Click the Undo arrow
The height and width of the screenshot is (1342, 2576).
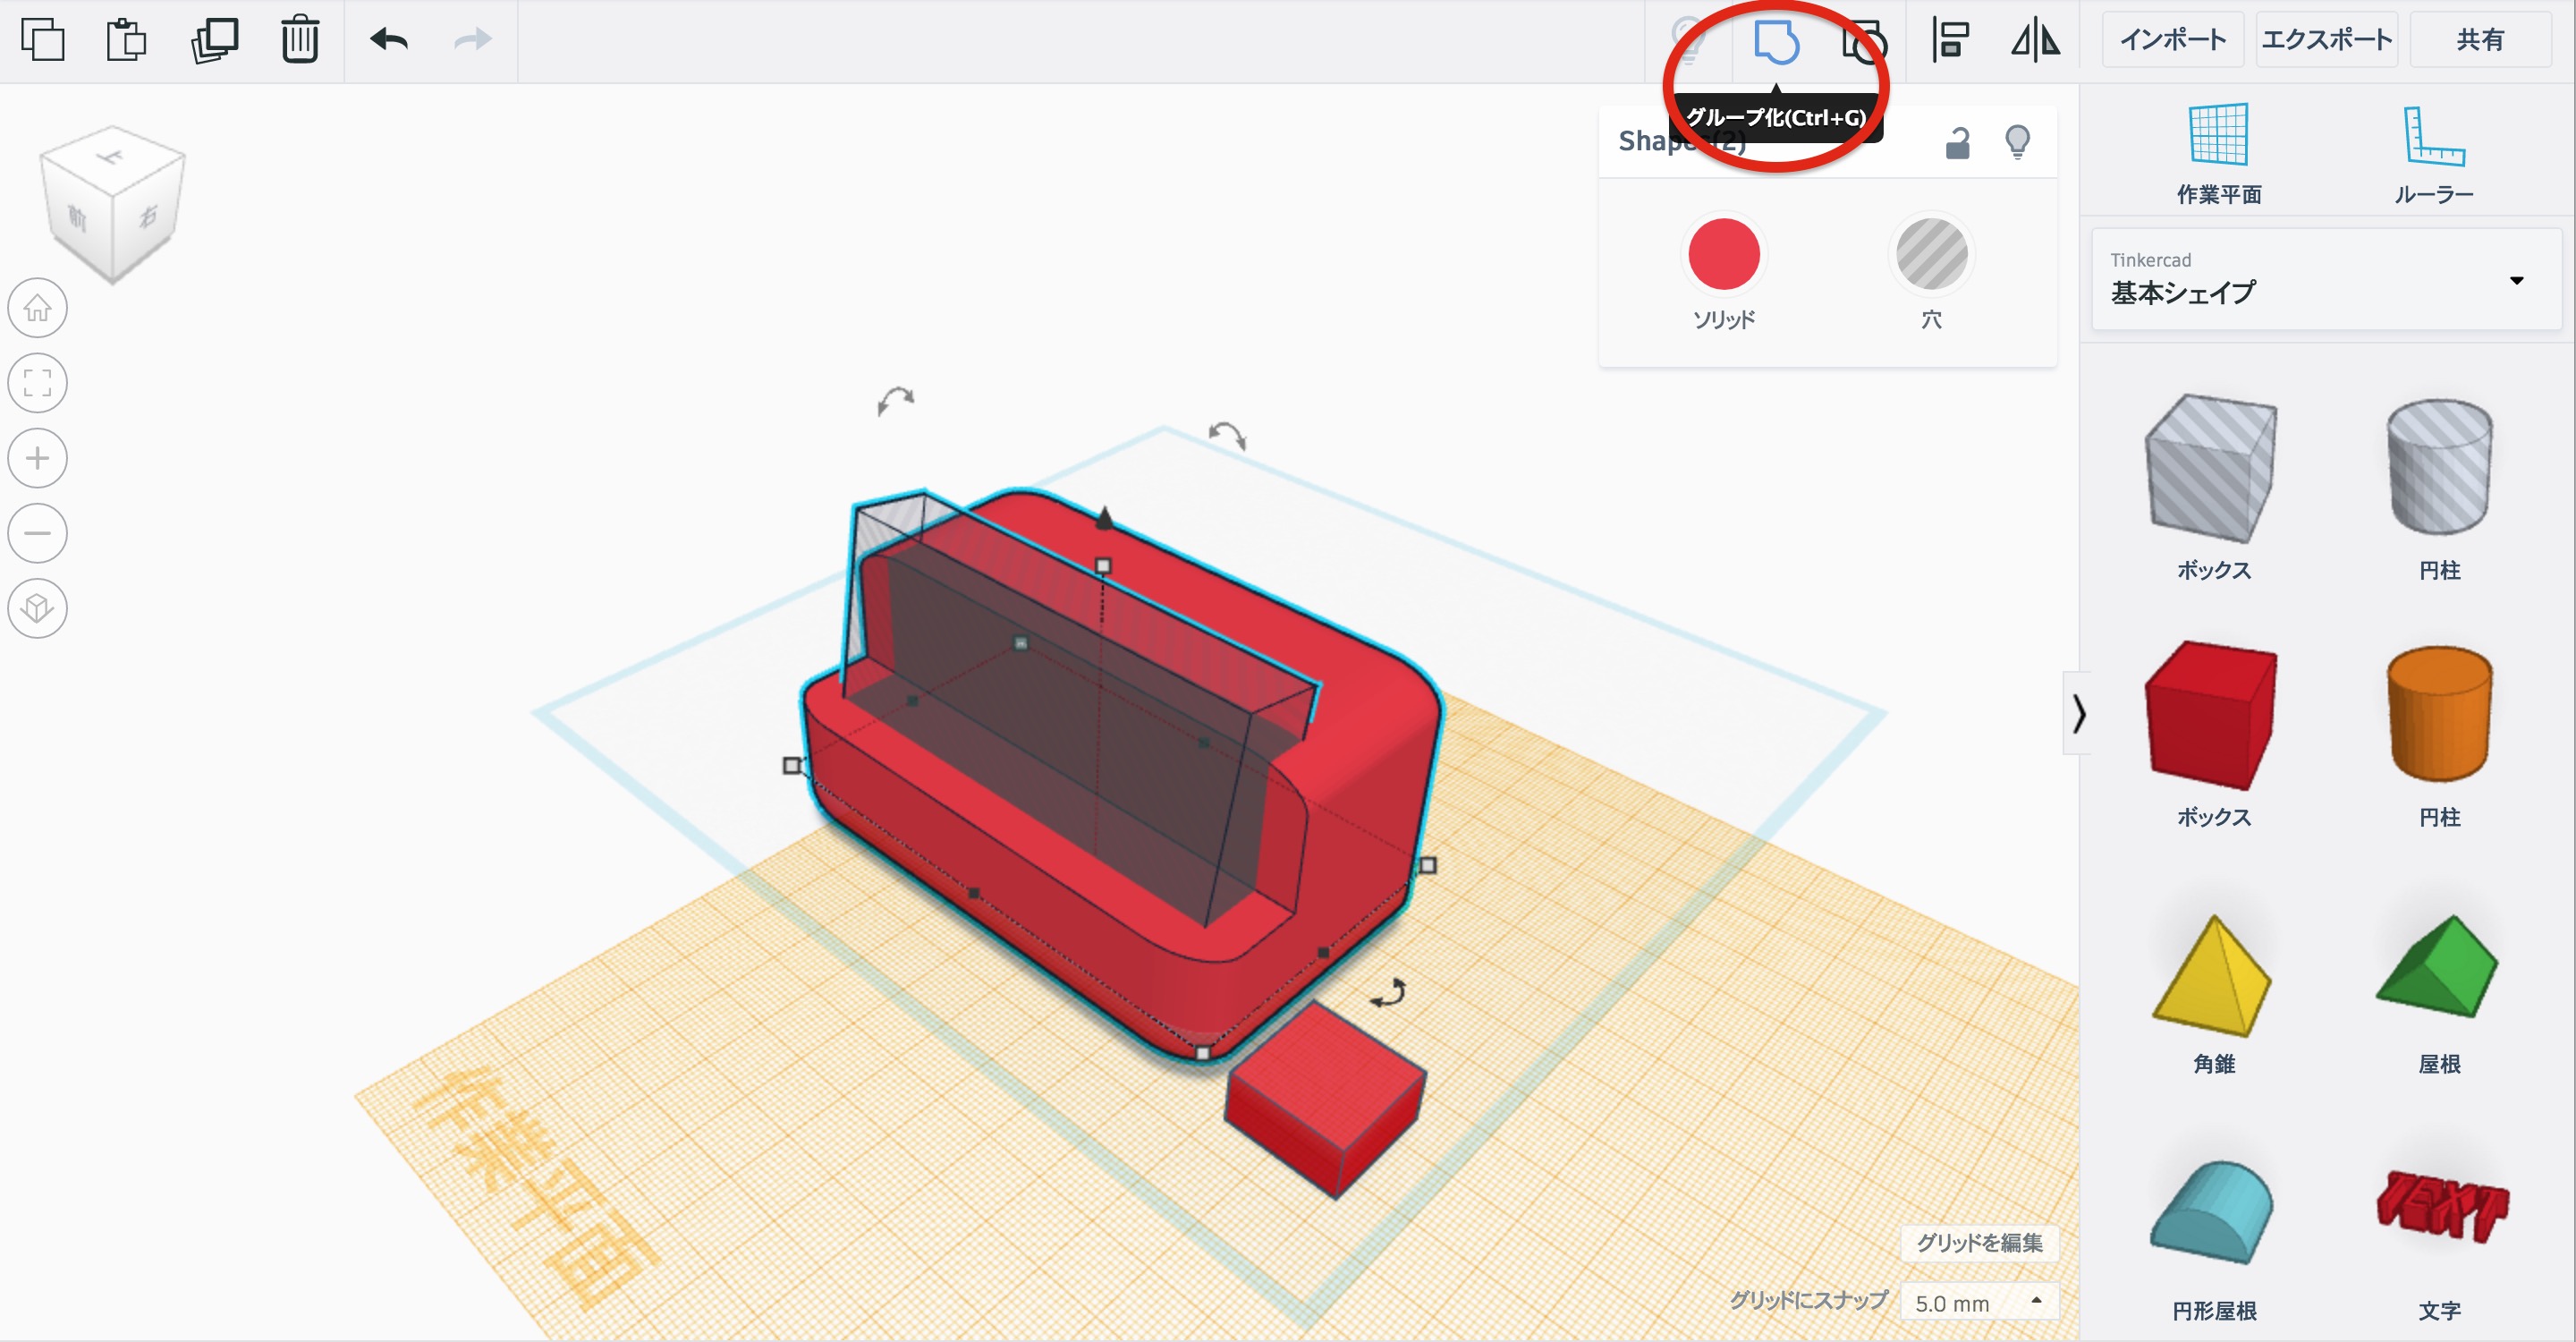388,40
